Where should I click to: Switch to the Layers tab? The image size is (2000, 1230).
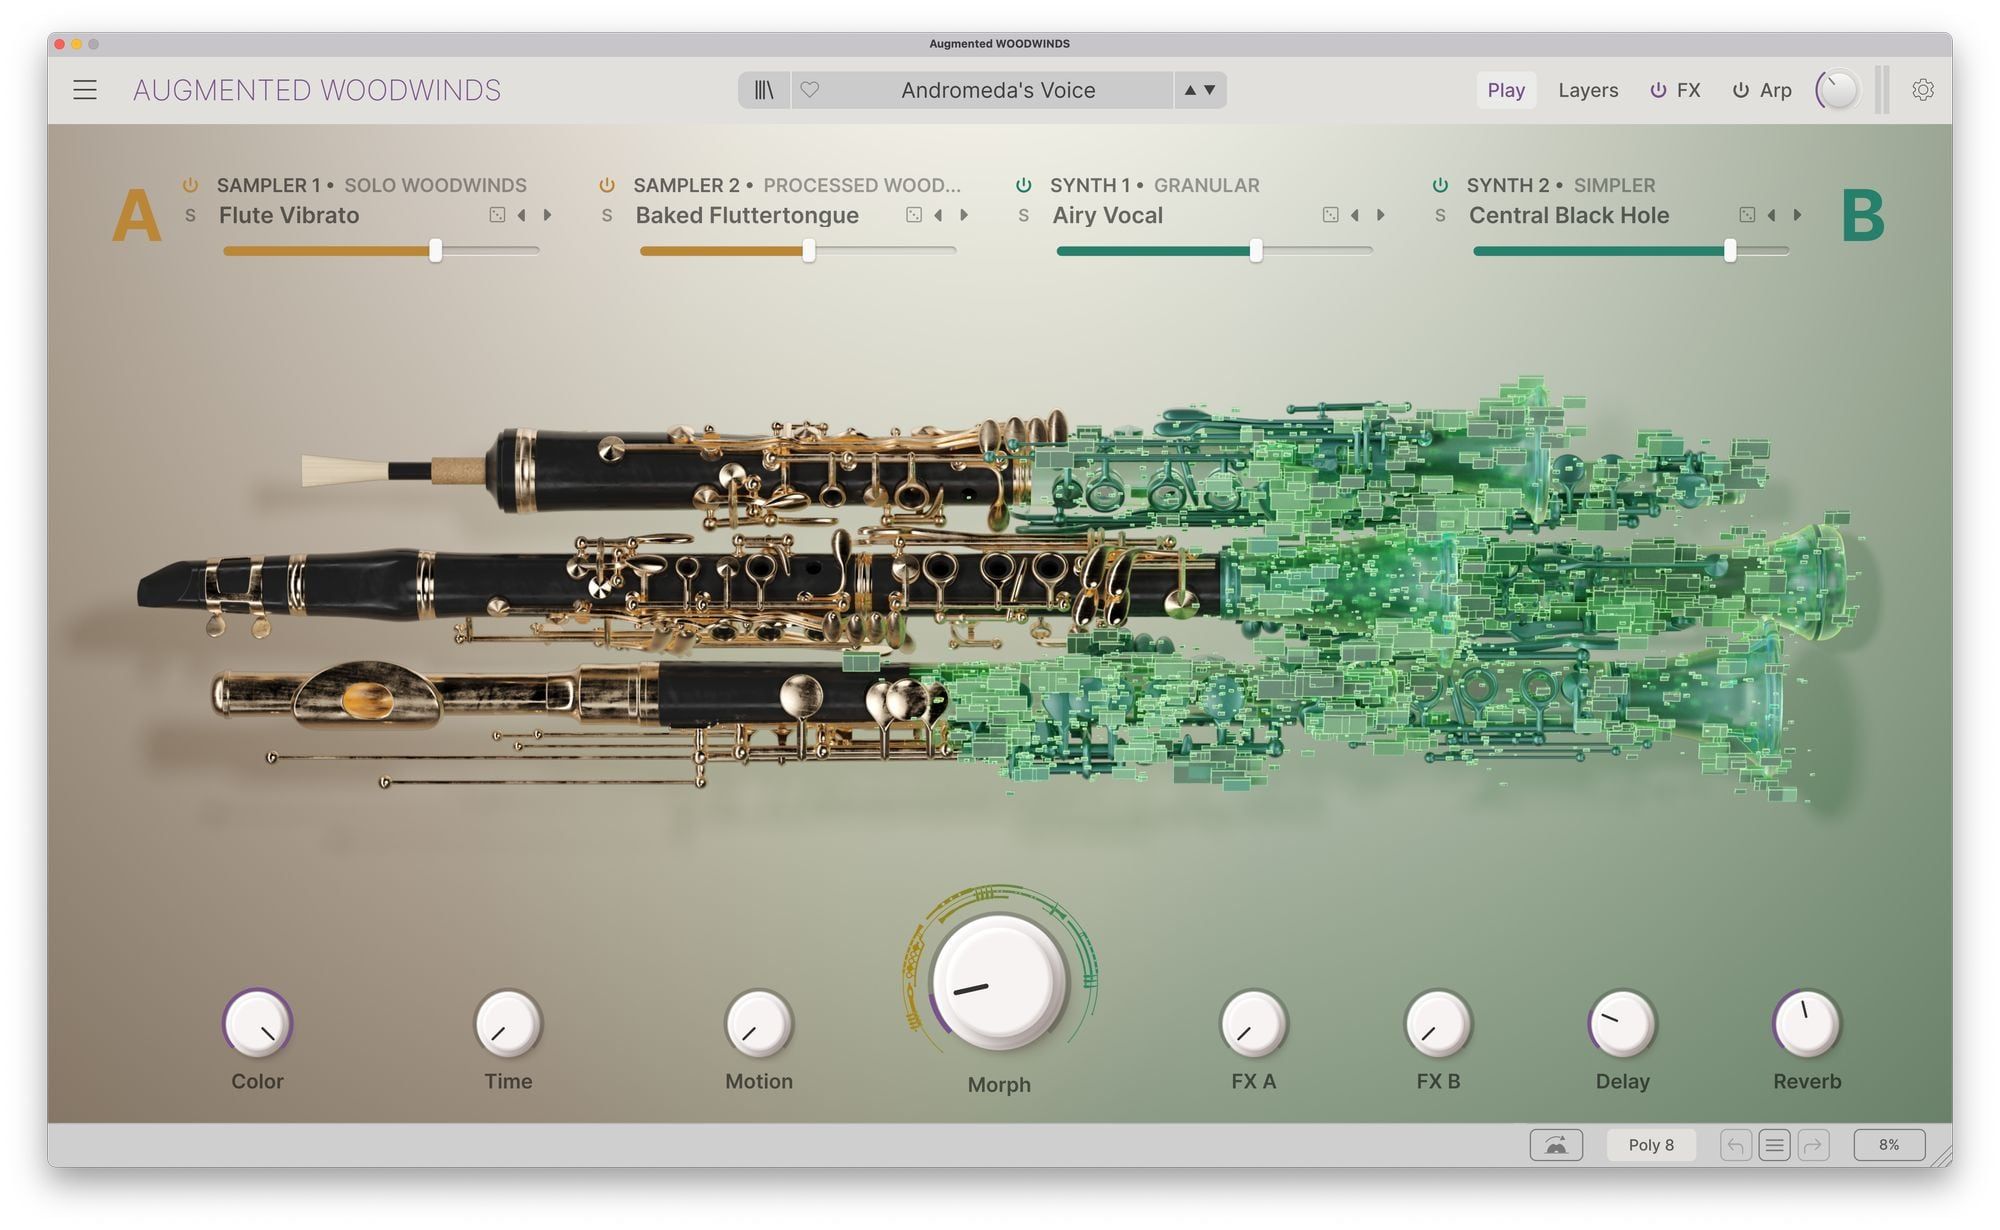(x=1587, y=90)
